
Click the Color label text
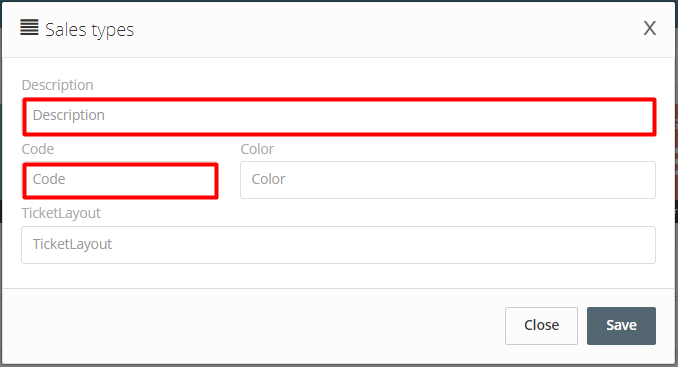[257, 149]
